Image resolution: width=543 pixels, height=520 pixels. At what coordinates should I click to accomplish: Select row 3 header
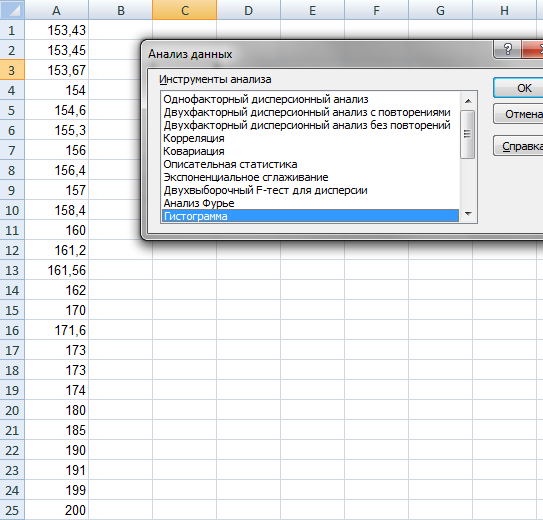point(12,70)
